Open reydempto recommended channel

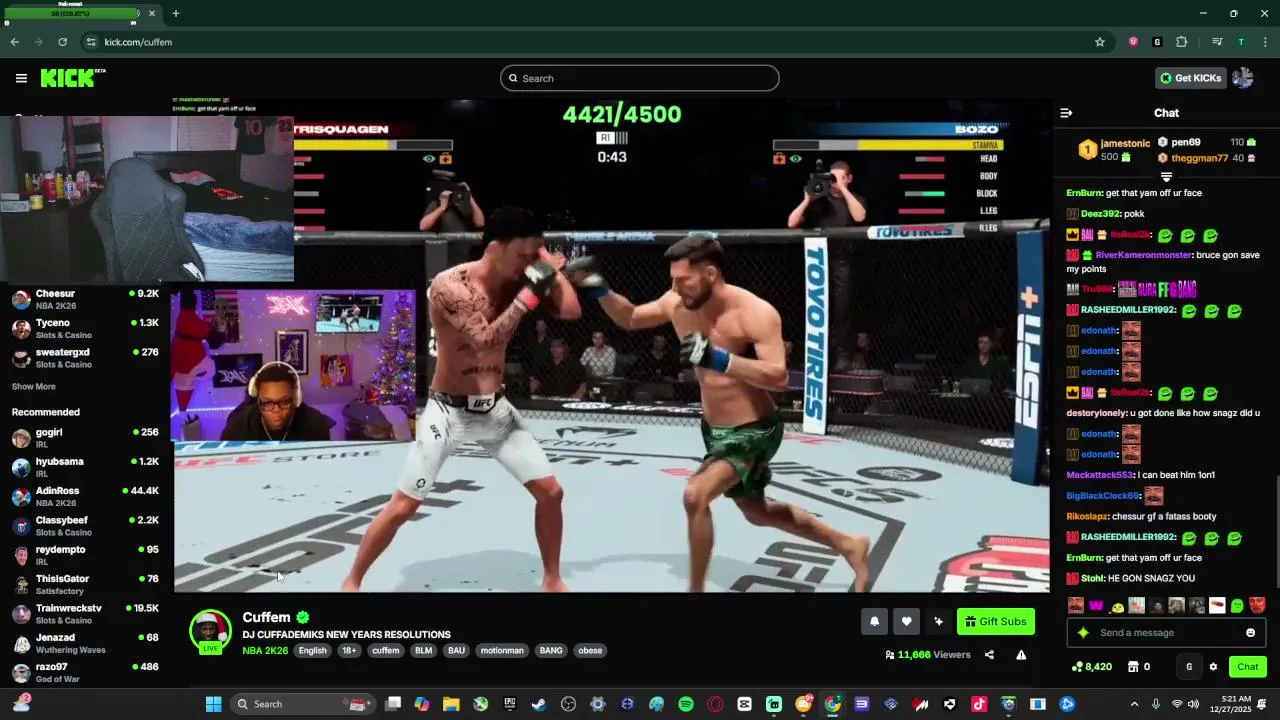point(85,555)
